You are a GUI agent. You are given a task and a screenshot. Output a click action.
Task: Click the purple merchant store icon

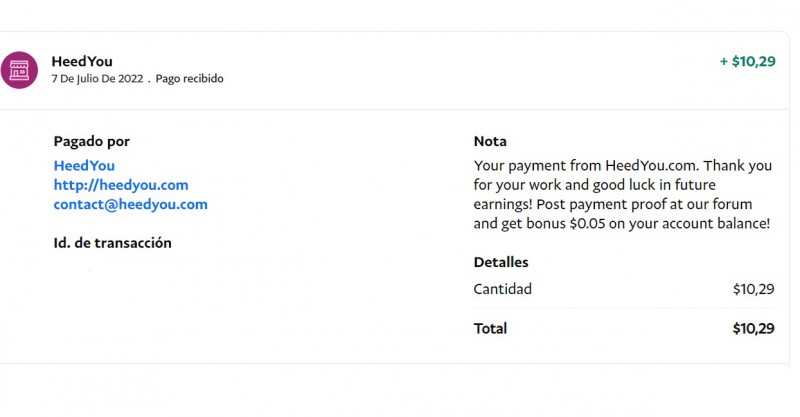click(x=19, y=70)
